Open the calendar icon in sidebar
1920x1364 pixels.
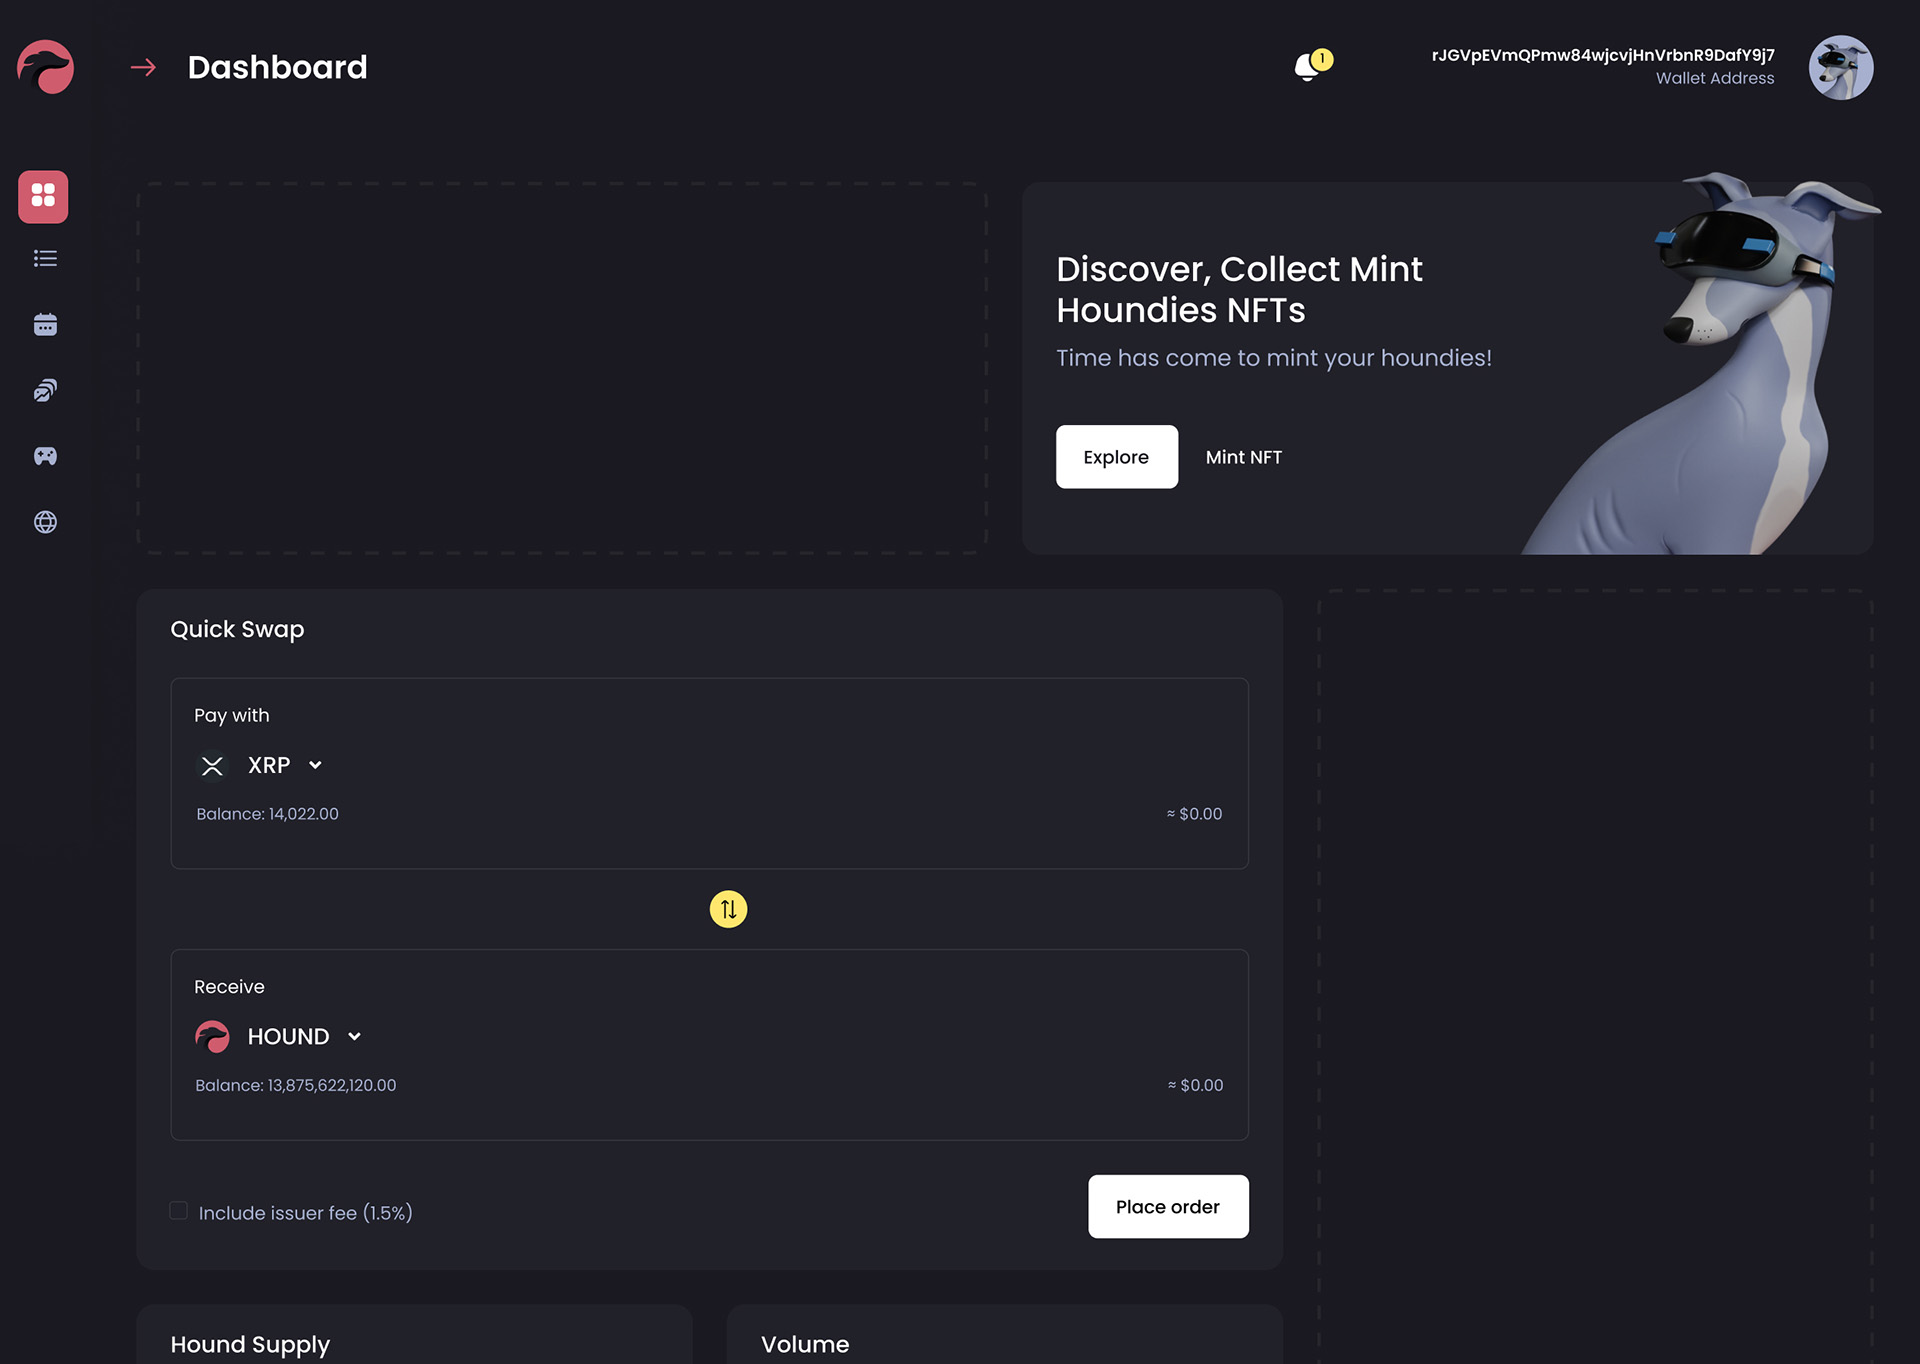[45, 324]
